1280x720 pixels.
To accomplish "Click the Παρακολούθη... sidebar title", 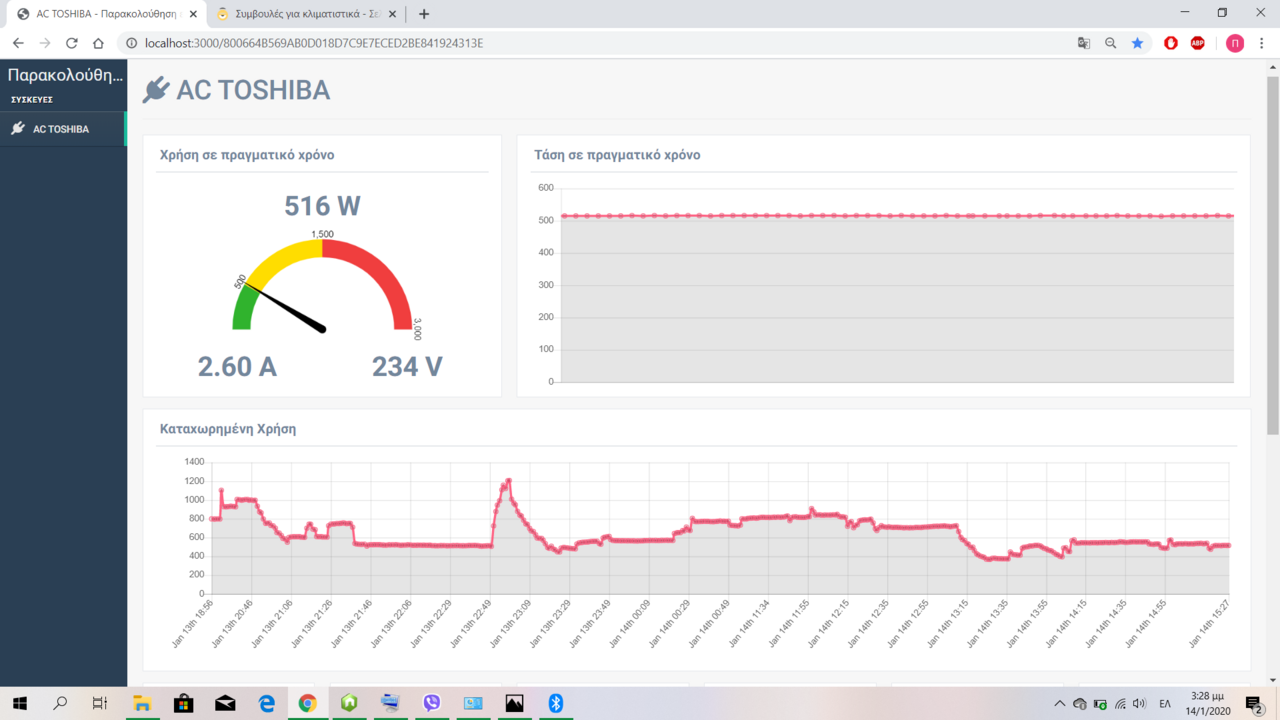I will click(66, 75).
